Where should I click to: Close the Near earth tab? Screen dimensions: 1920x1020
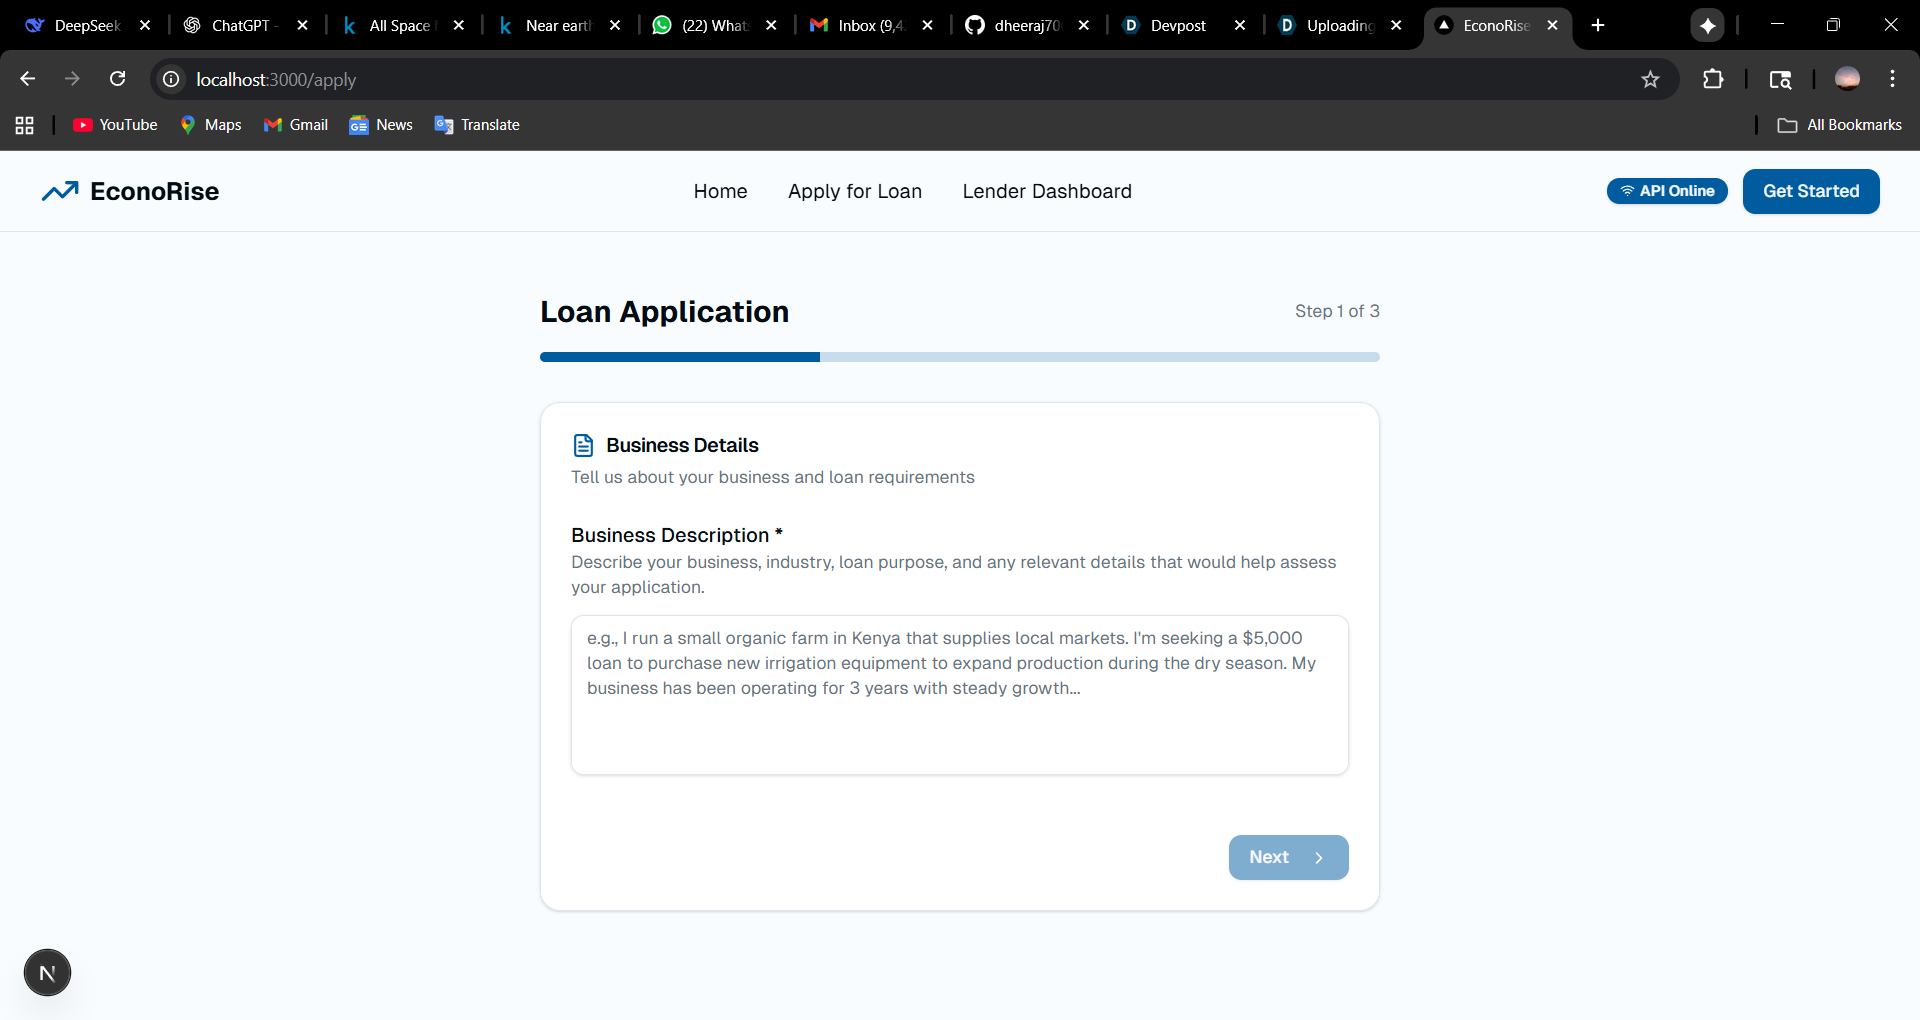click(x=615, y=25)
